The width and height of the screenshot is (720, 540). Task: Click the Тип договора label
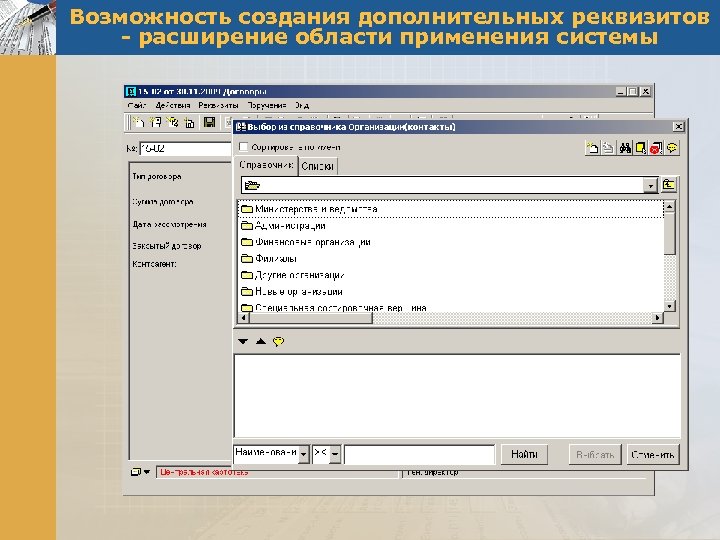point(157,176)
